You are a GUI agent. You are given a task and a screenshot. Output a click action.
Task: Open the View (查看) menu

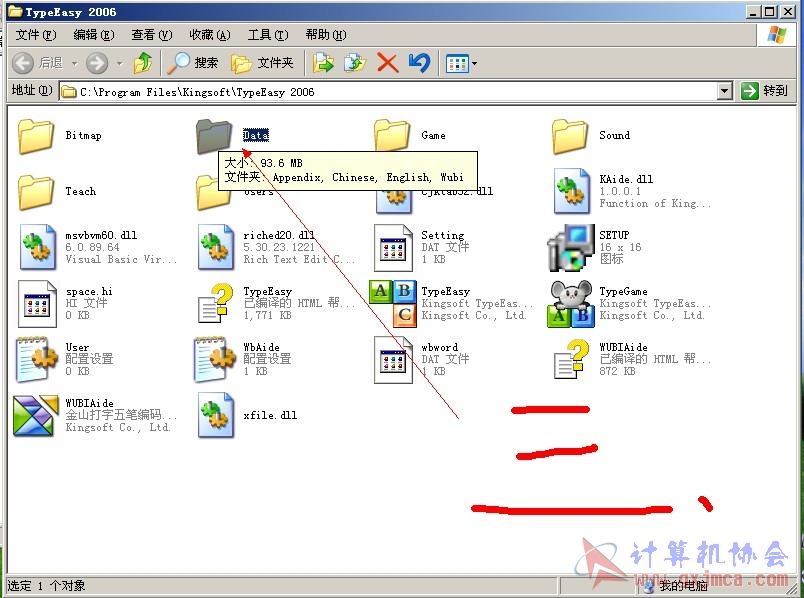[x=152, y=35]
